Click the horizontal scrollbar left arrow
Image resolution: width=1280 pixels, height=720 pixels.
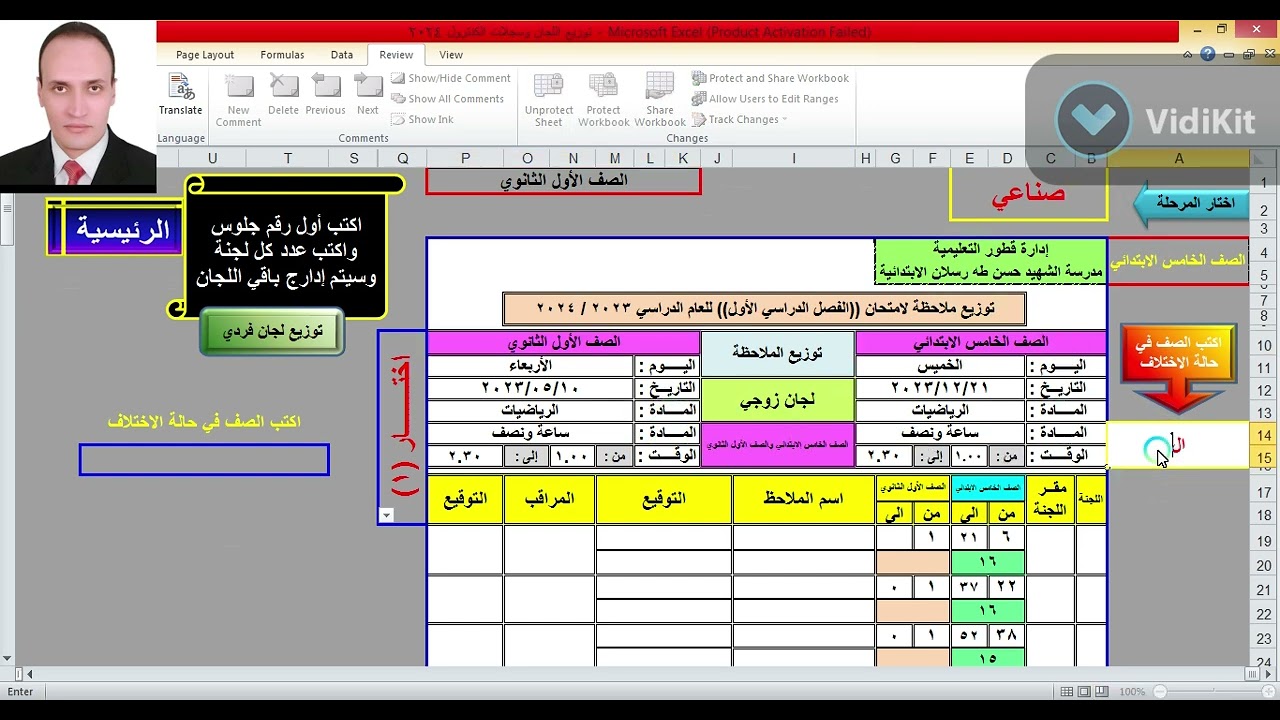tap(30, 675)
